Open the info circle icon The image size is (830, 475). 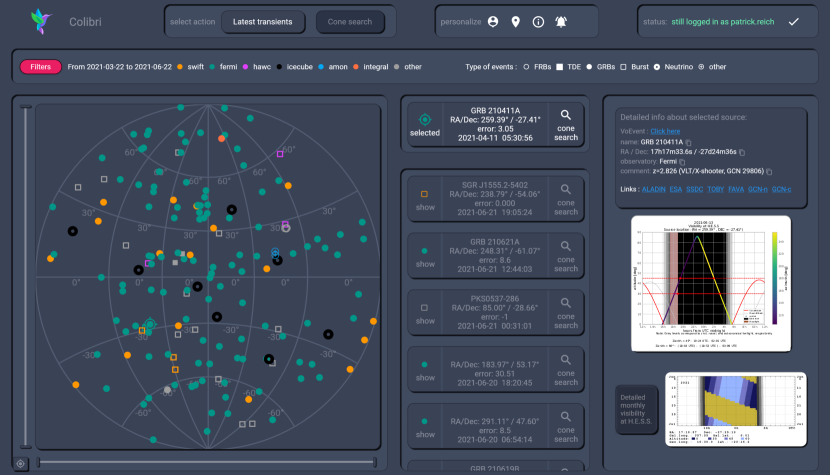(x=538, y=22)
